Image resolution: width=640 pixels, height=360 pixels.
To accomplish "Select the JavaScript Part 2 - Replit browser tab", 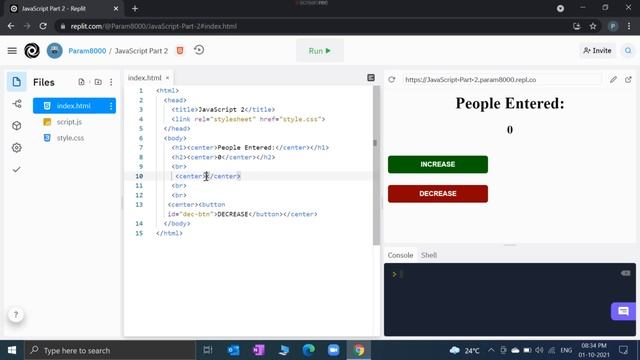I will [x=64, y=9].
